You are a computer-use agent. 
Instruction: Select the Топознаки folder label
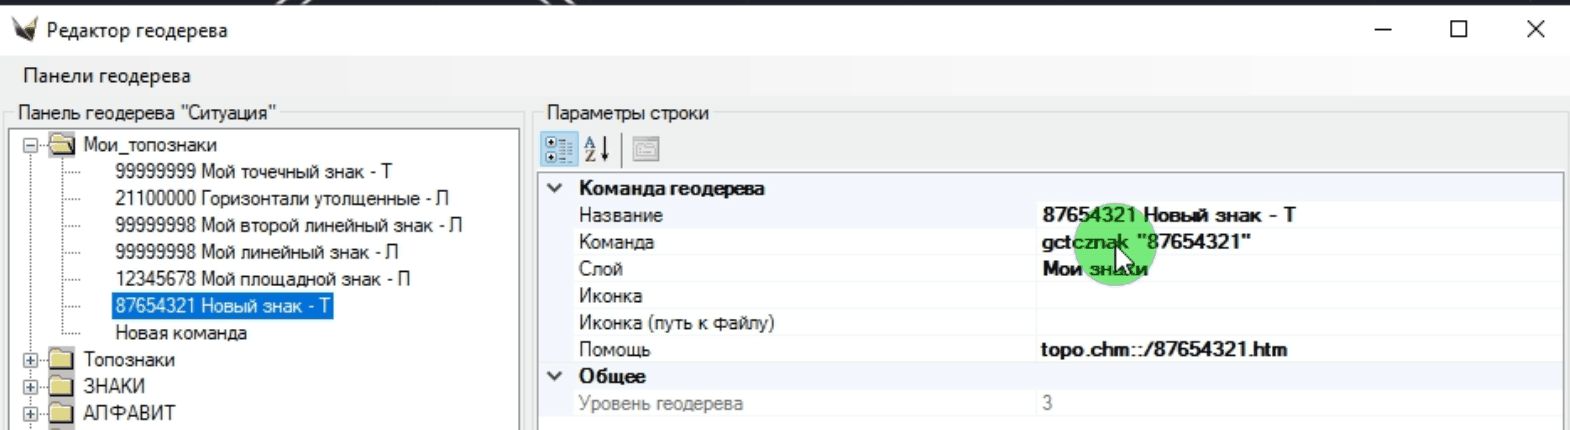(129, 359)
